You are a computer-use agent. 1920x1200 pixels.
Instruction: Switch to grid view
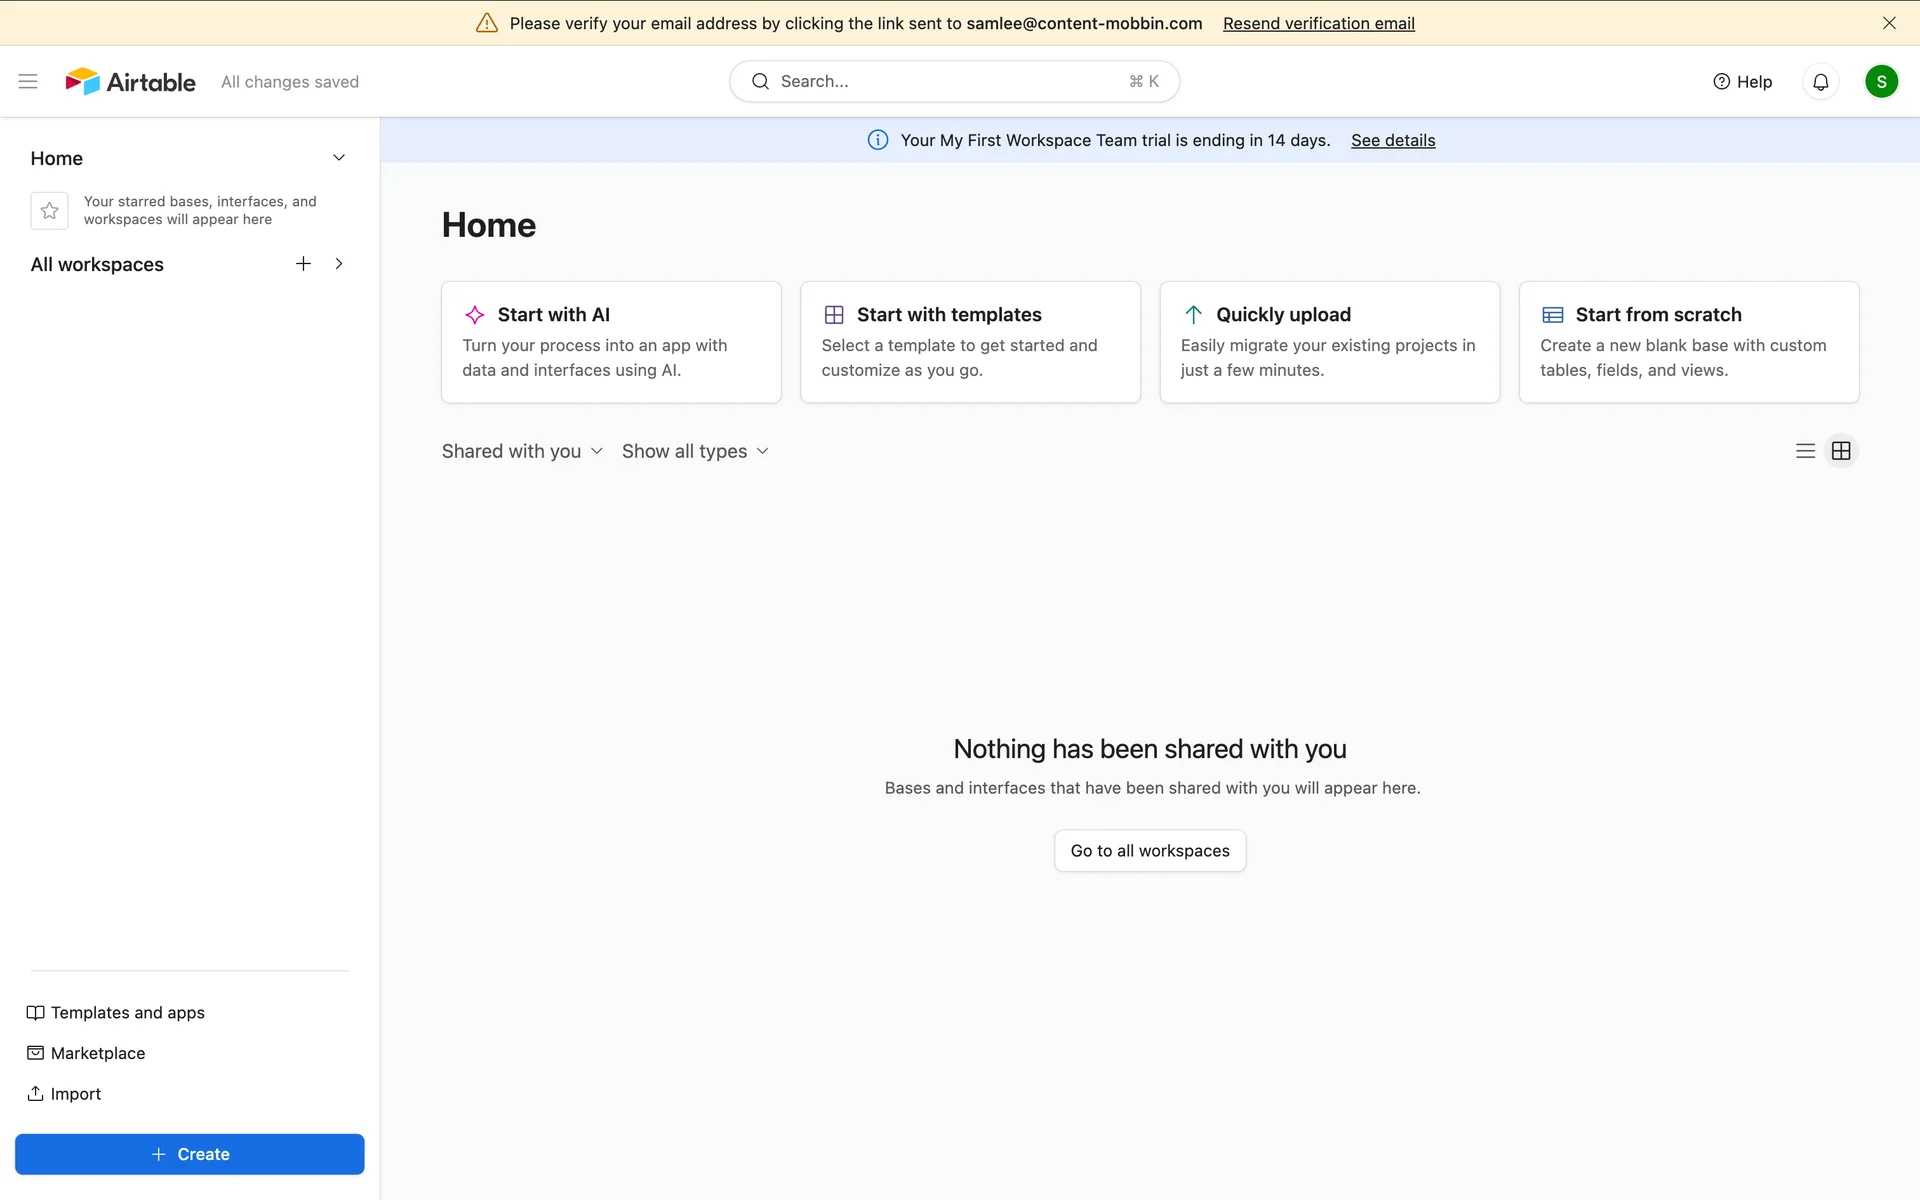1841,451
